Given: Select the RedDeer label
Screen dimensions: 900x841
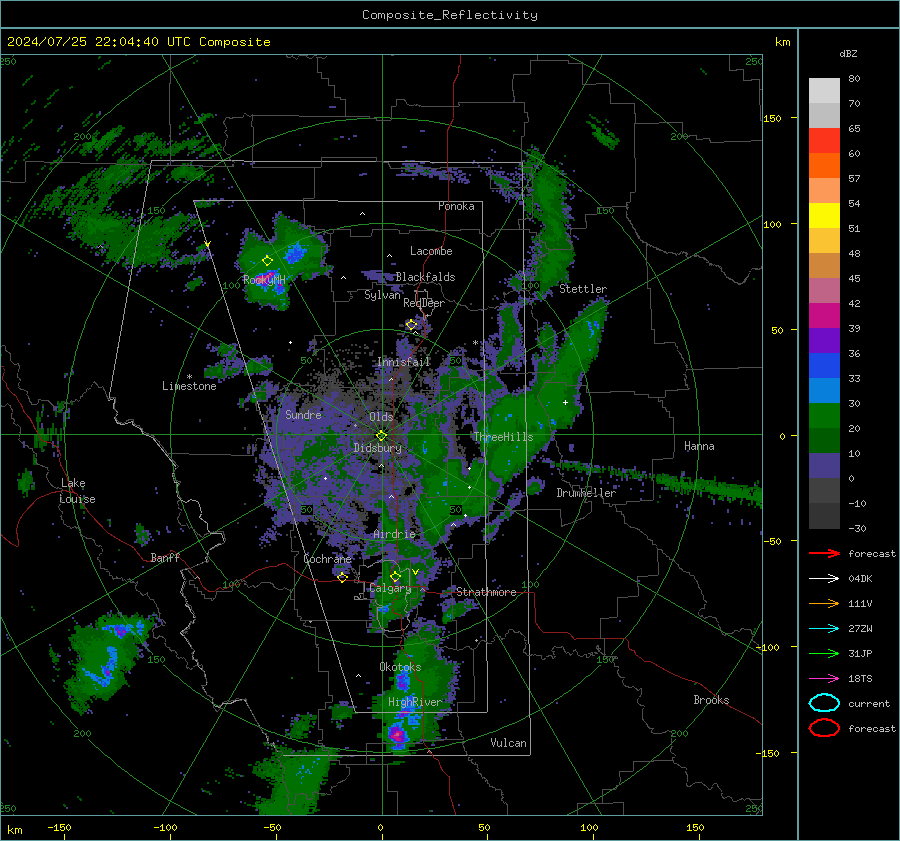Looking at the screenshot, I should coord(424,303).
